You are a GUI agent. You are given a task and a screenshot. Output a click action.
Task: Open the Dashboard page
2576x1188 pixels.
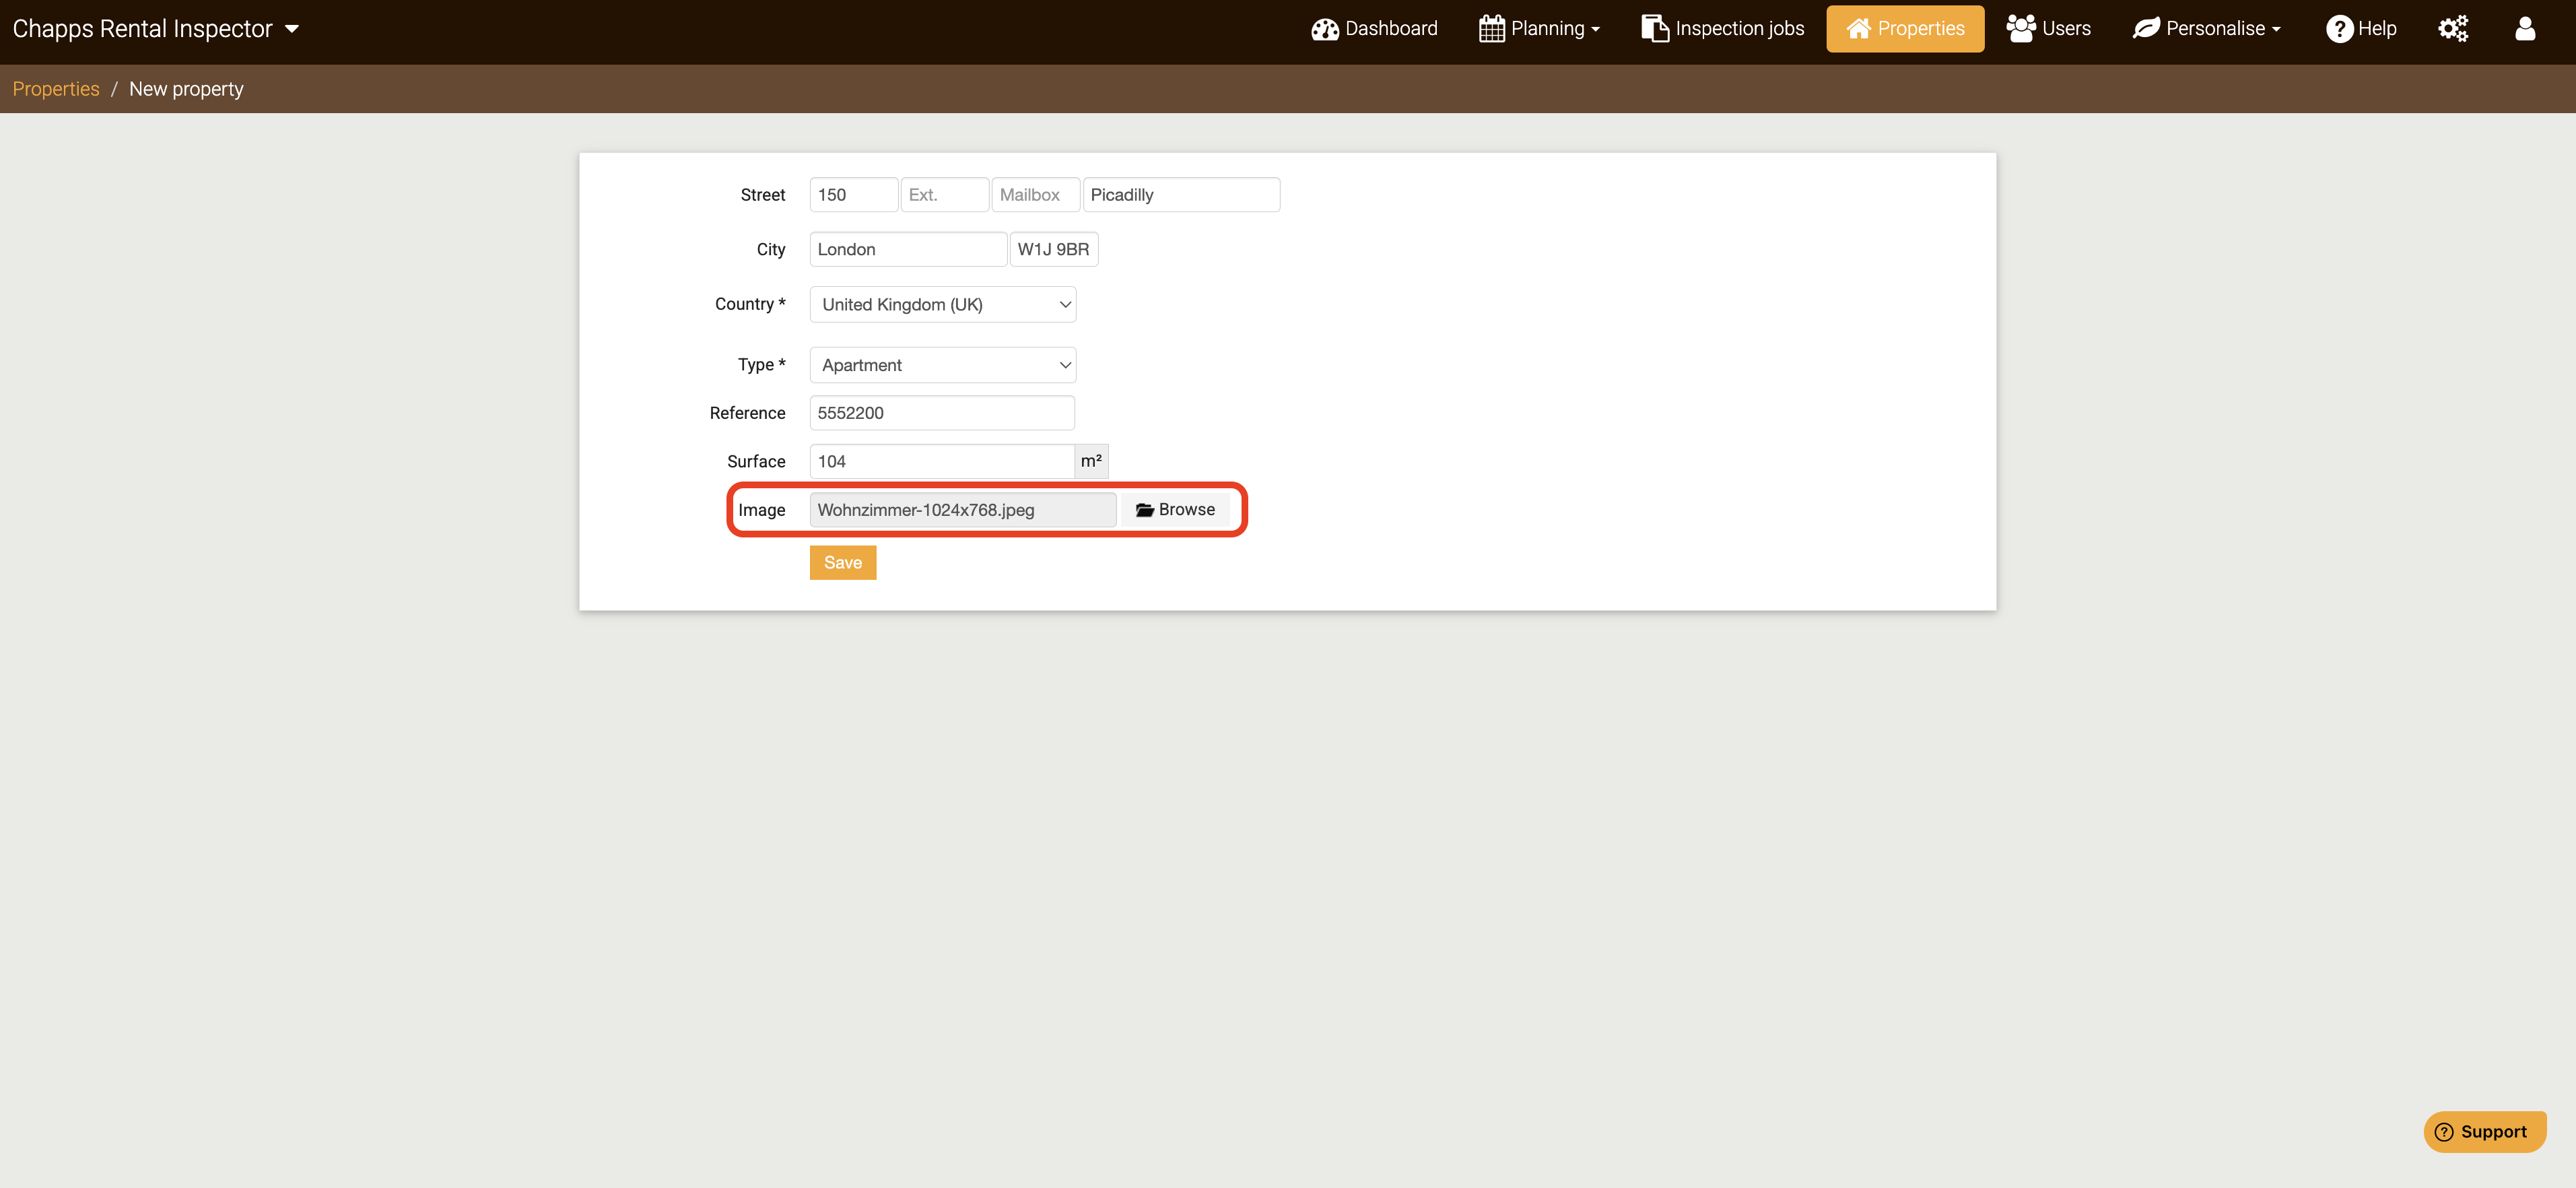[1374, 28]
